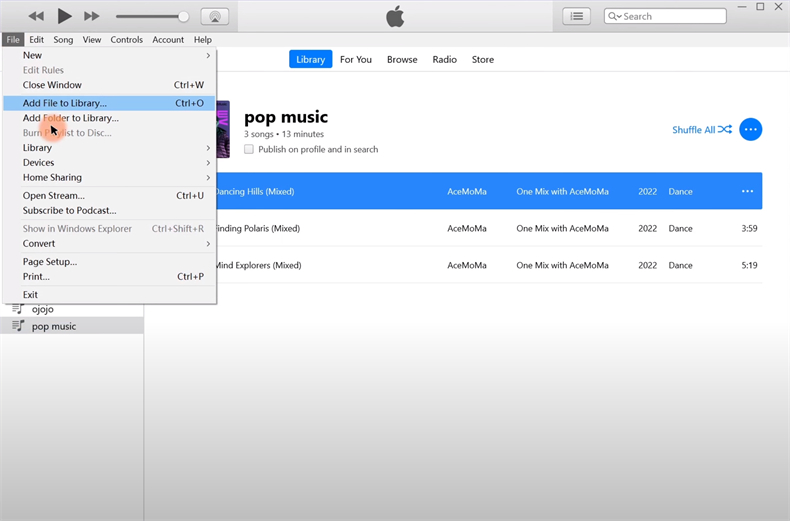This screenshot has height=521, width=790.
Task: Choose Page Setup from File menu
Action: [x=109, y=262]
